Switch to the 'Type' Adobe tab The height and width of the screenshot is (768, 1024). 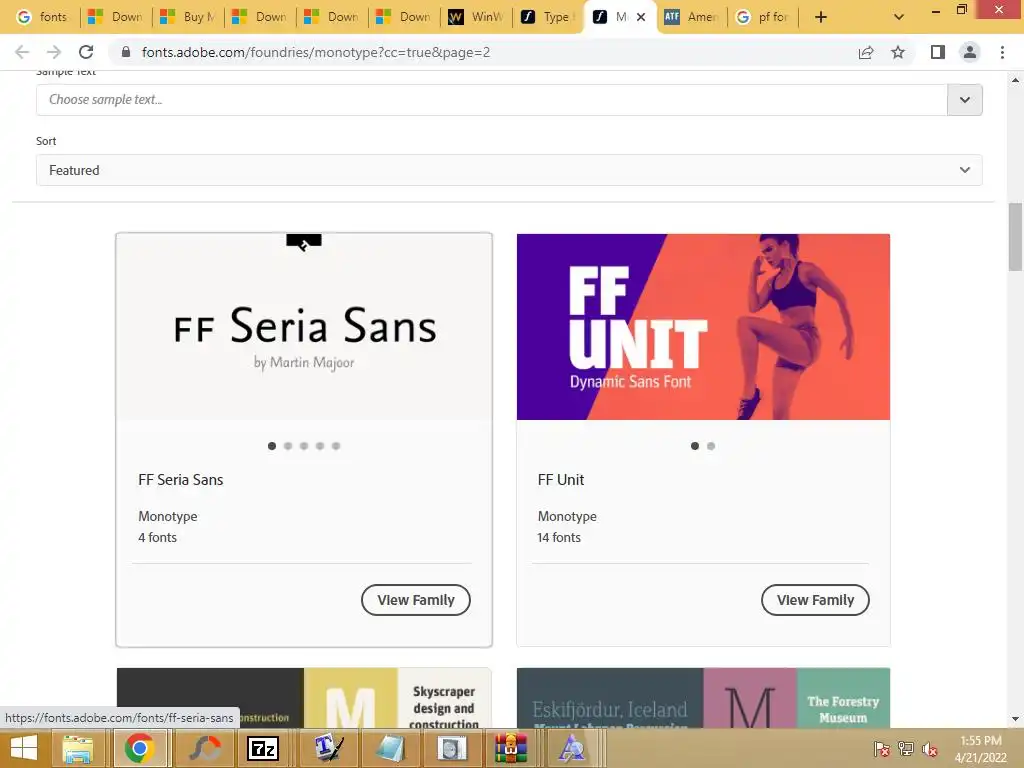click(x=549, y=17)
